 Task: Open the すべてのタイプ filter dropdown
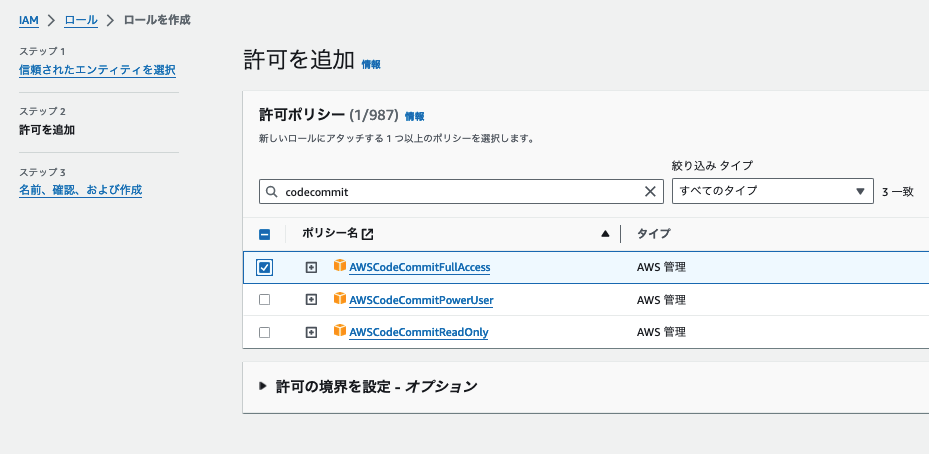pos(771,191)
